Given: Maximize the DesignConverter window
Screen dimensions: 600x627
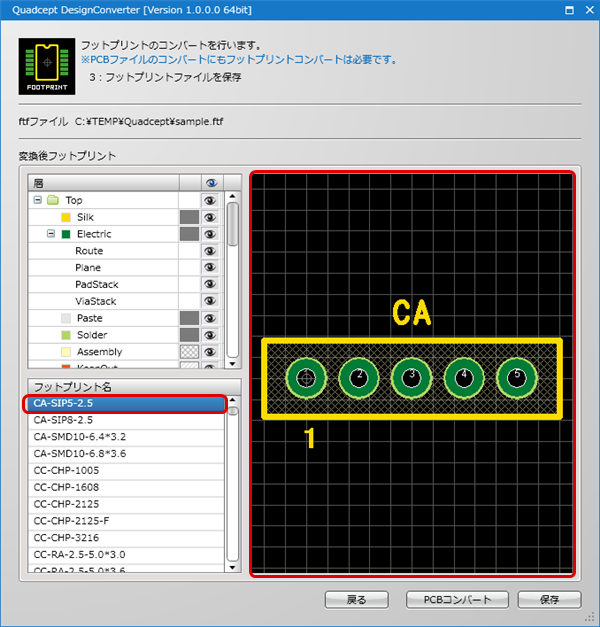Looking at the screenshot, I should click(x=569, y=10).
